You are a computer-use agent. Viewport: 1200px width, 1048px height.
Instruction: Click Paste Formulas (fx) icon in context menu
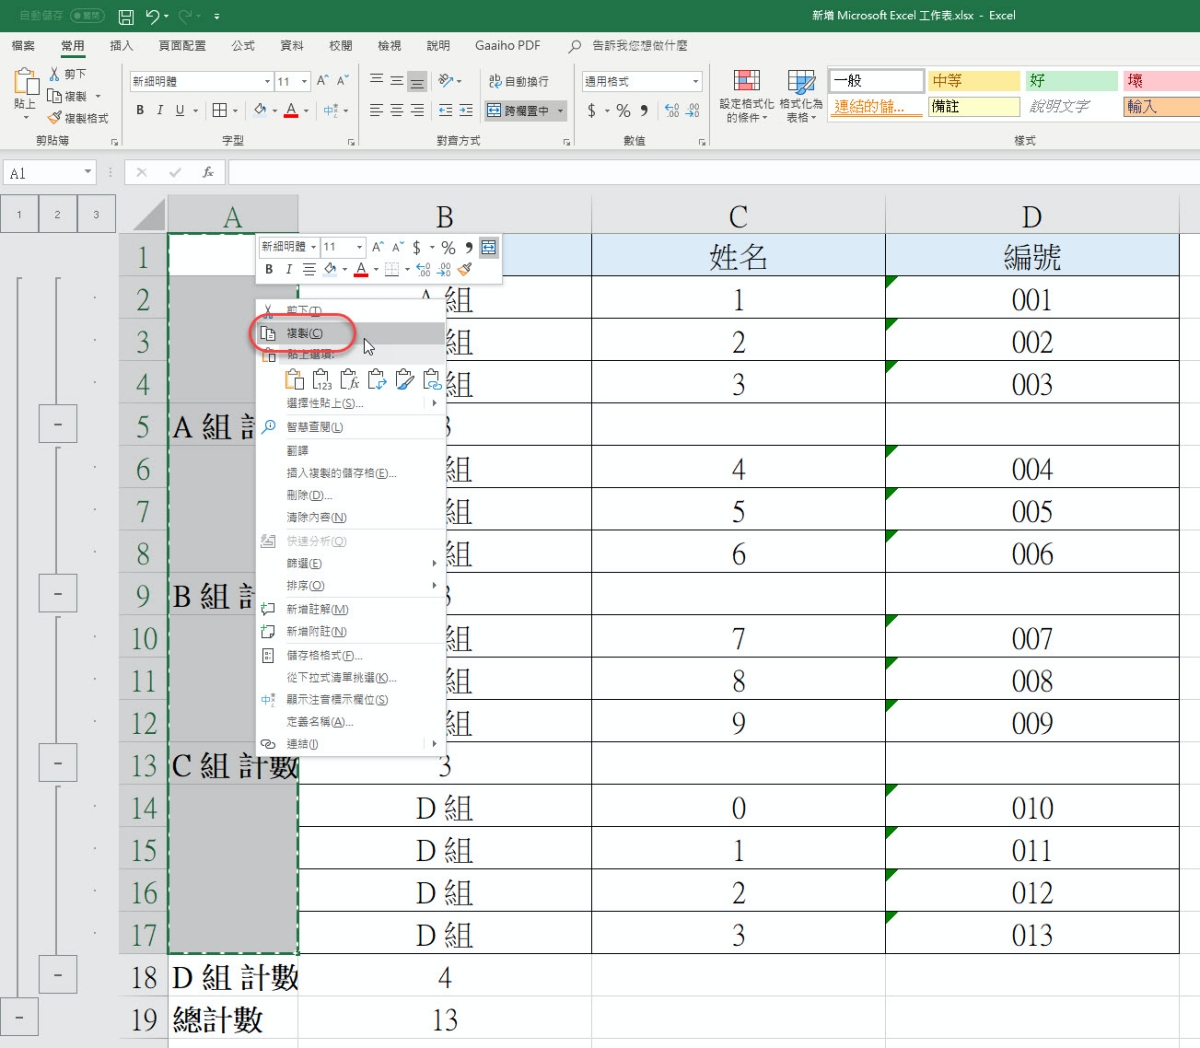point(349,379)
